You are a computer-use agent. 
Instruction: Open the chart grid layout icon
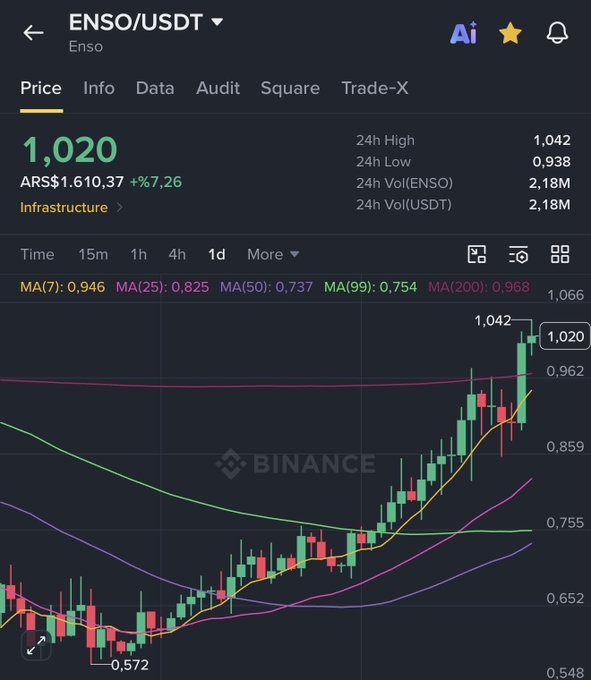[560, 254]
